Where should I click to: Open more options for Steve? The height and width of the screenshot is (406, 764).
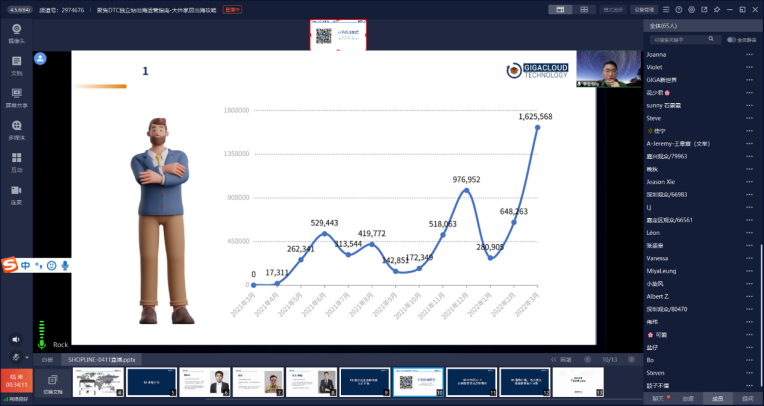749,118
